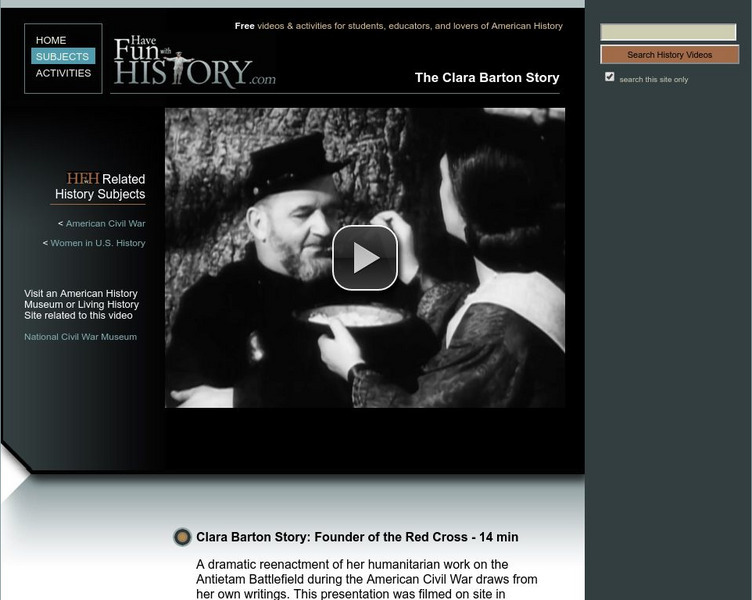Click the Free videos & activities tagline
Image resolution: width=752 pixels, height=600 pixels.
pyautogui.click(x=399, y=26)
